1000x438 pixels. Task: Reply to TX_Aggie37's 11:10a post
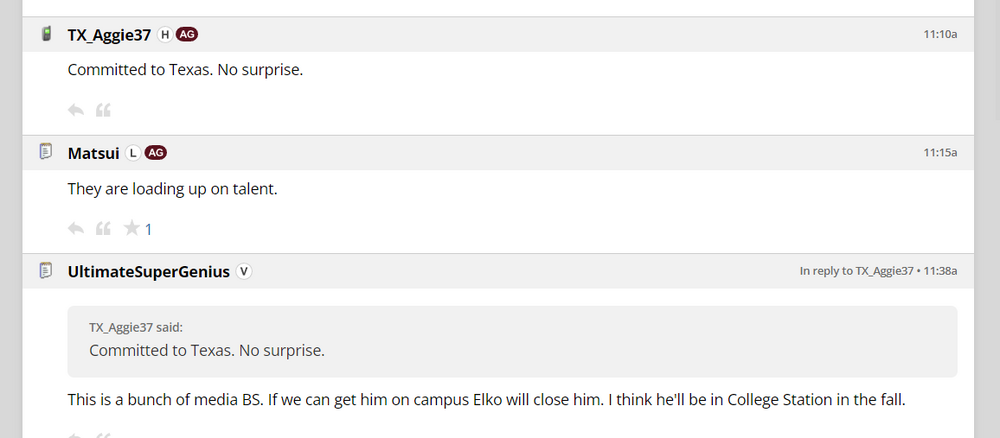click(75, 110)
